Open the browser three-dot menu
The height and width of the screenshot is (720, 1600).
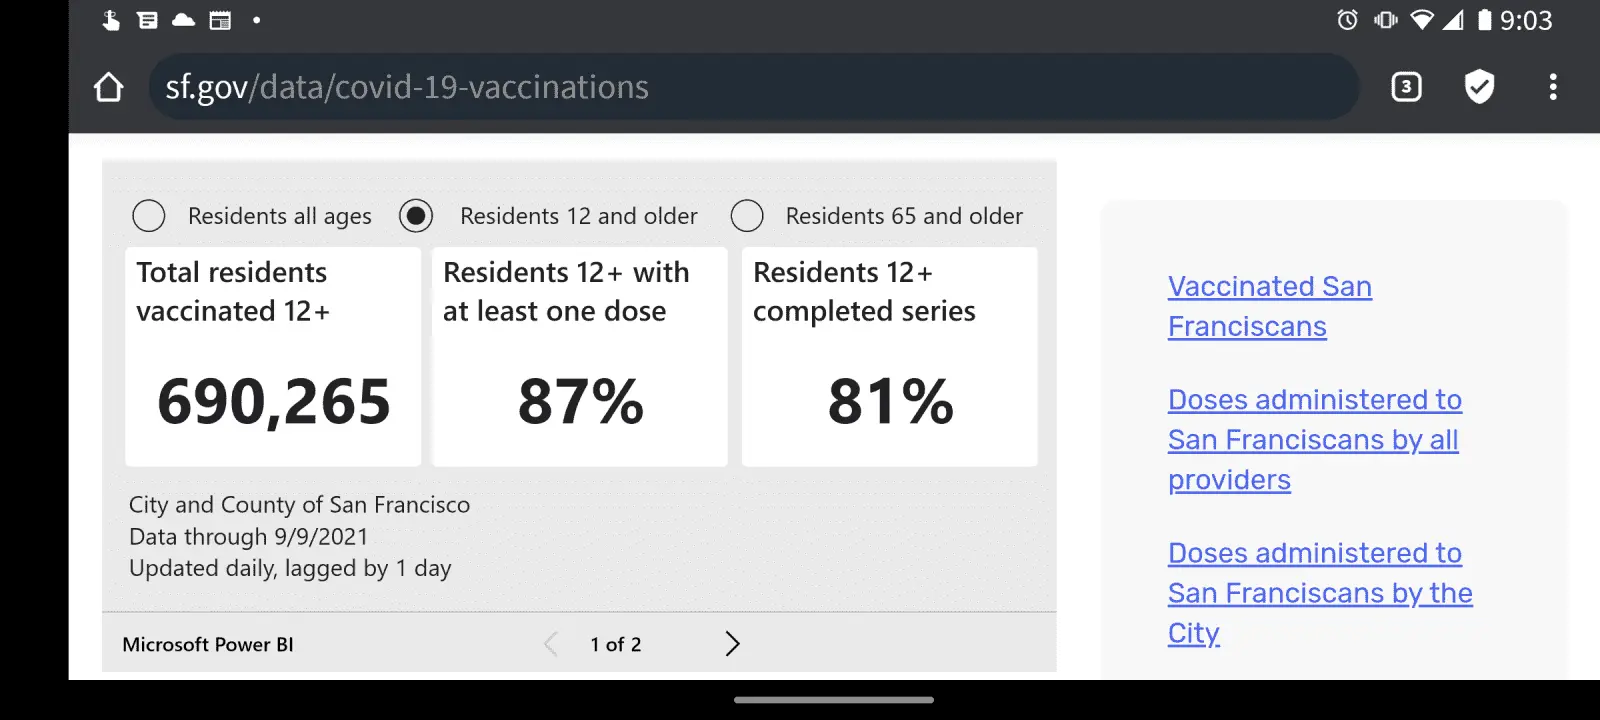click(1552, 87)
